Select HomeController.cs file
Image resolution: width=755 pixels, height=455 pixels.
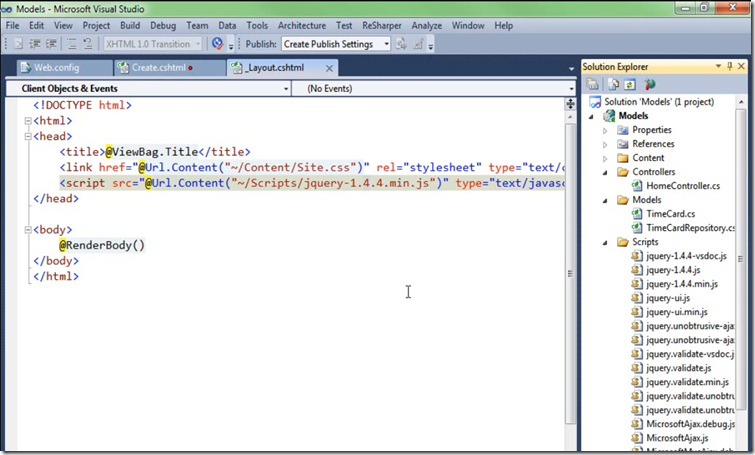pyautogui.click(x=683, y=186)
